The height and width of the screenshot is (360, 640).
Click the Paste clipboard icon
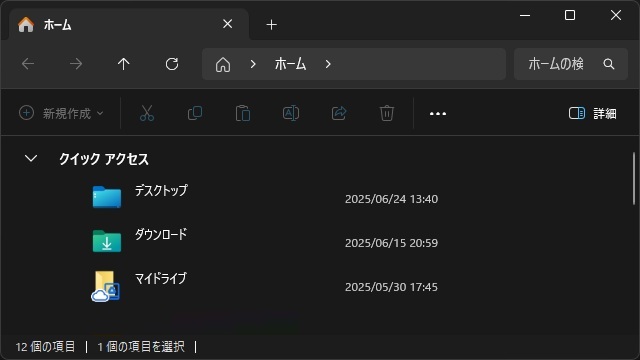(x=243, y=113)
